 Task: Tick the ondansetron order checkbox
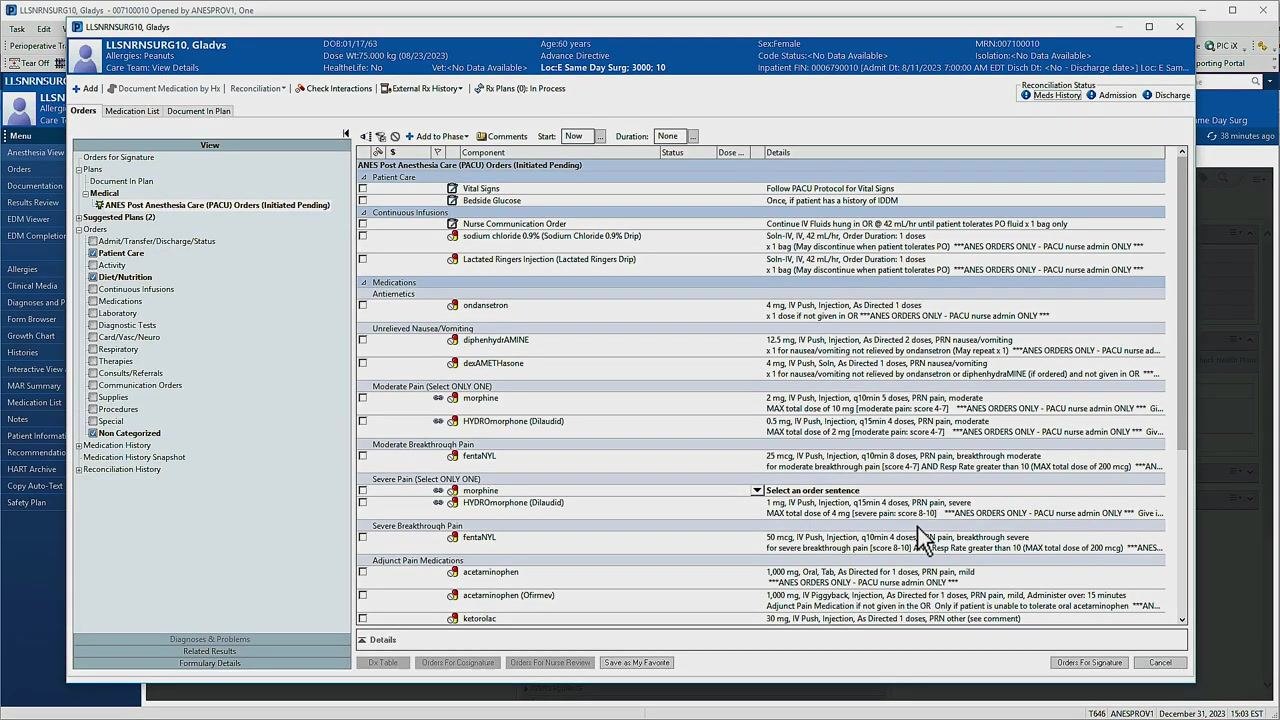pyautogui.click(x=363, y=305)
